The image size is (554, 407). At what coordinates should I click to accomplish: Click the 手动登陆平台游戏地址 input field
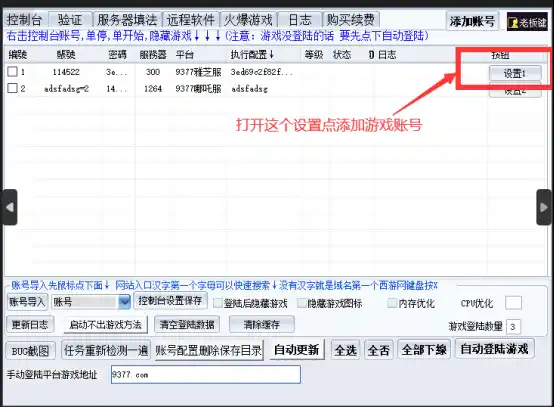point(206,374)
